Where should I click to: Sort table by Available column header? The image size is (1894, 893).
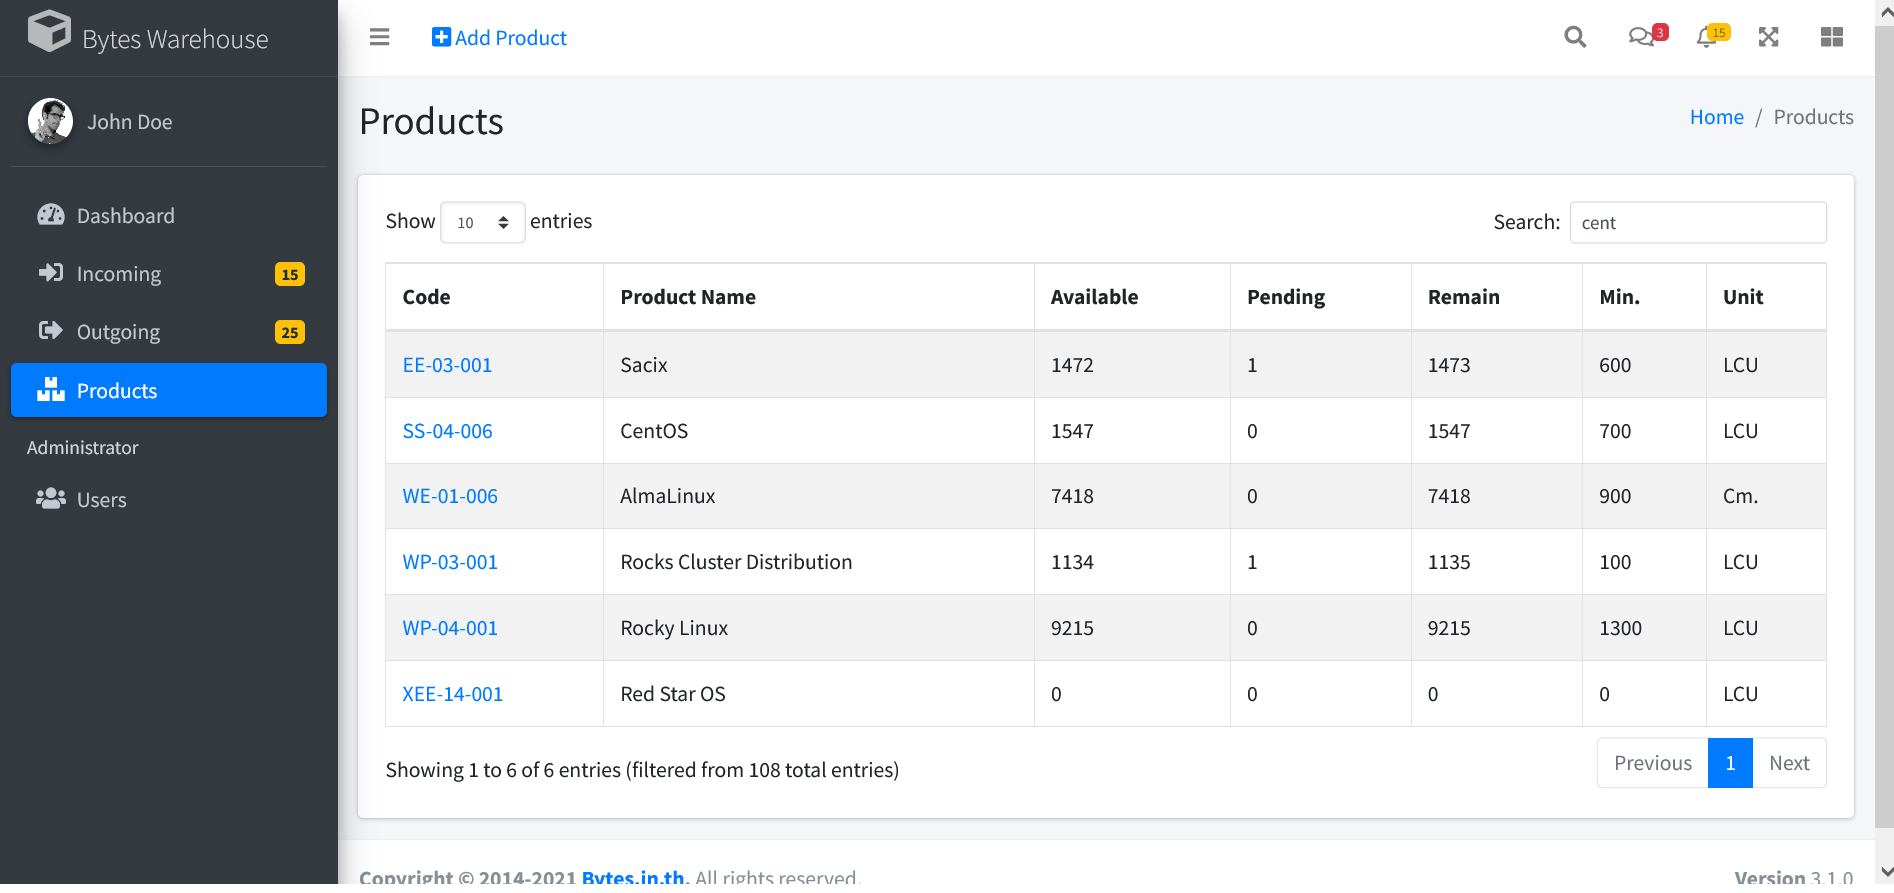[1132, 297]
